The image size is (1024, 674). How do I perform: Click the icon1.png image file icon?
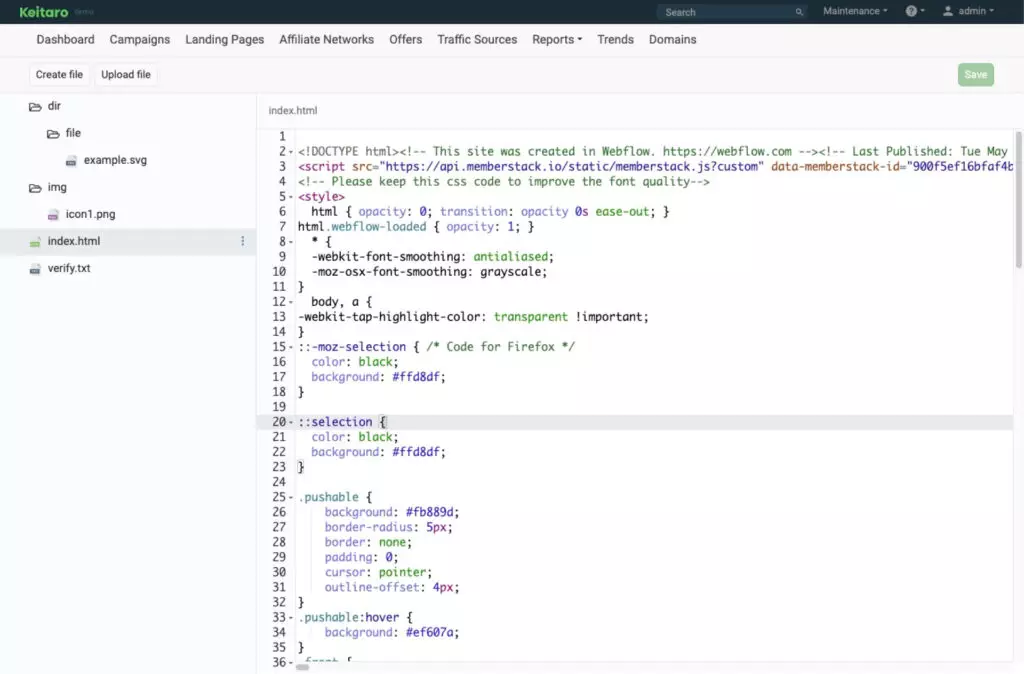pyautogui.click(x=54, y=214)
